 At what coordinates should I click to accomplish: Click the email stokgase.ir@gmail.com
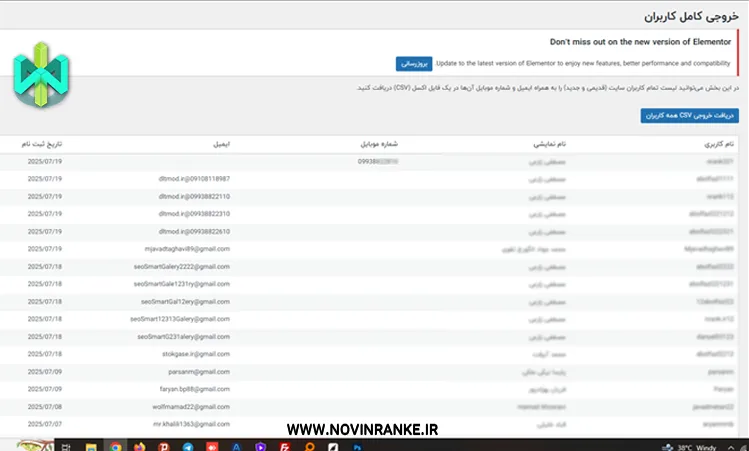(196, 354)
